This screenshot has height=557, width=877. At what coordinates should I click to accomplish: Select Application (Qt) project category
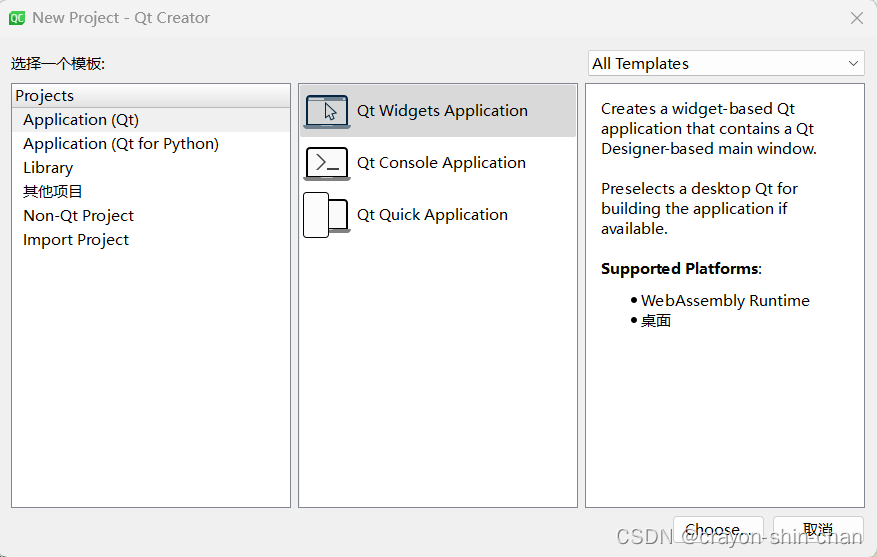[81, 120]
